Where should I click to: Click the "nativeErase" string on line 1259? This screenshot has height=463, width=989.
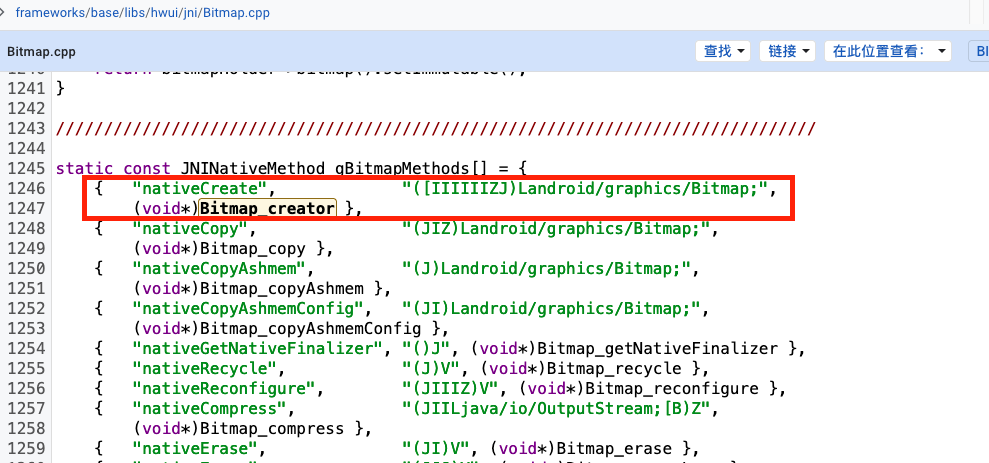(195, 449)
